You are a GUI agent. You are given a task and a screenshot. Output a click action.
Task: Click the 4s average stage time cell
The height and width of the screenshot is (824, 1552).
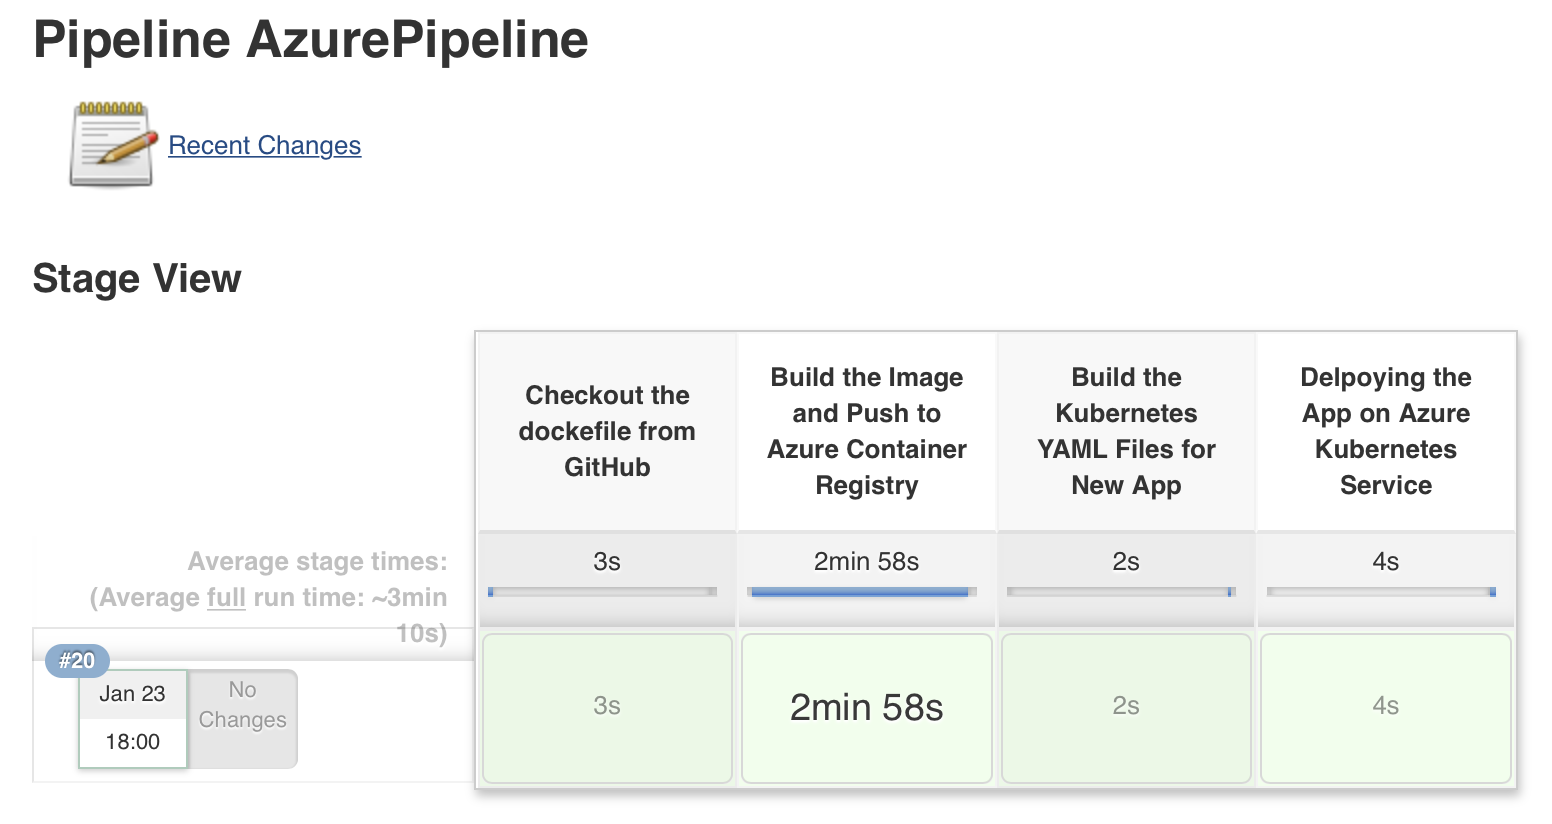point(1385,562)
